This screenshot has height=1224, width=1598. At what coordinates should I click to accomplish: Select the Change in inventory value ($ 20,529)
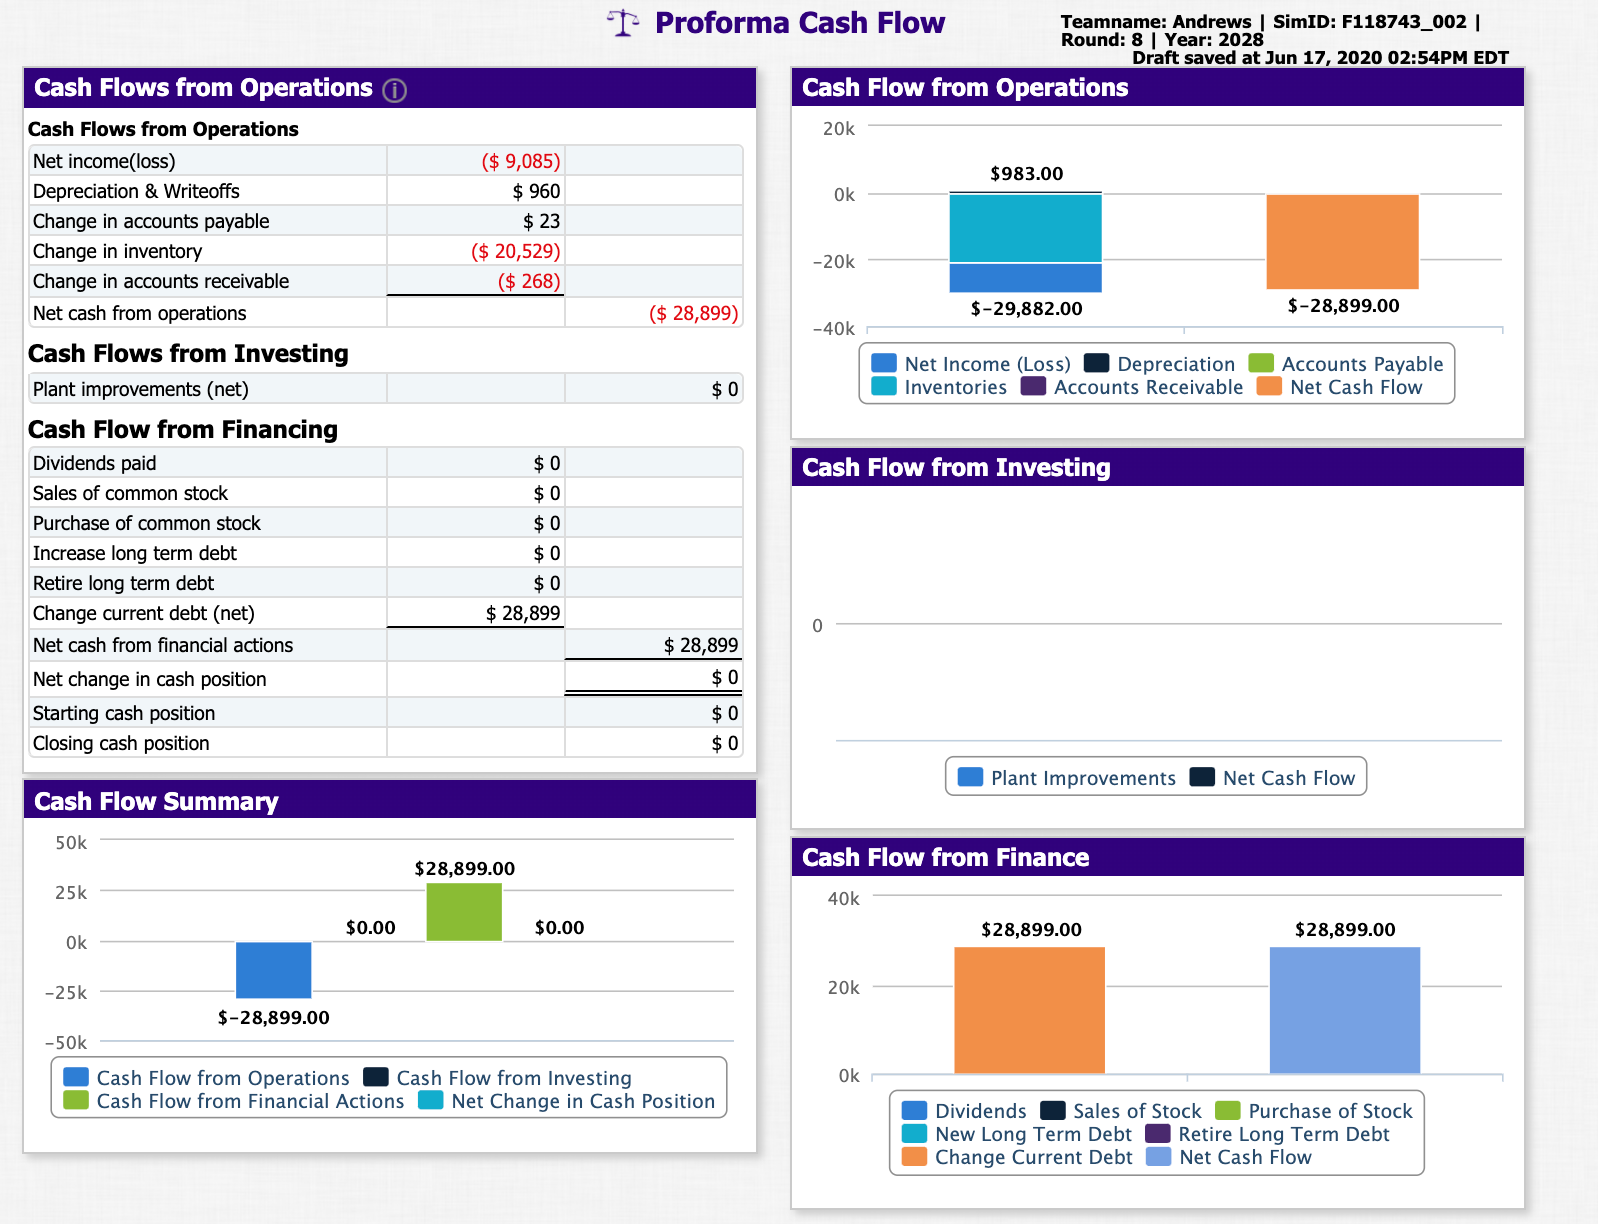click(x=516, y=251)
